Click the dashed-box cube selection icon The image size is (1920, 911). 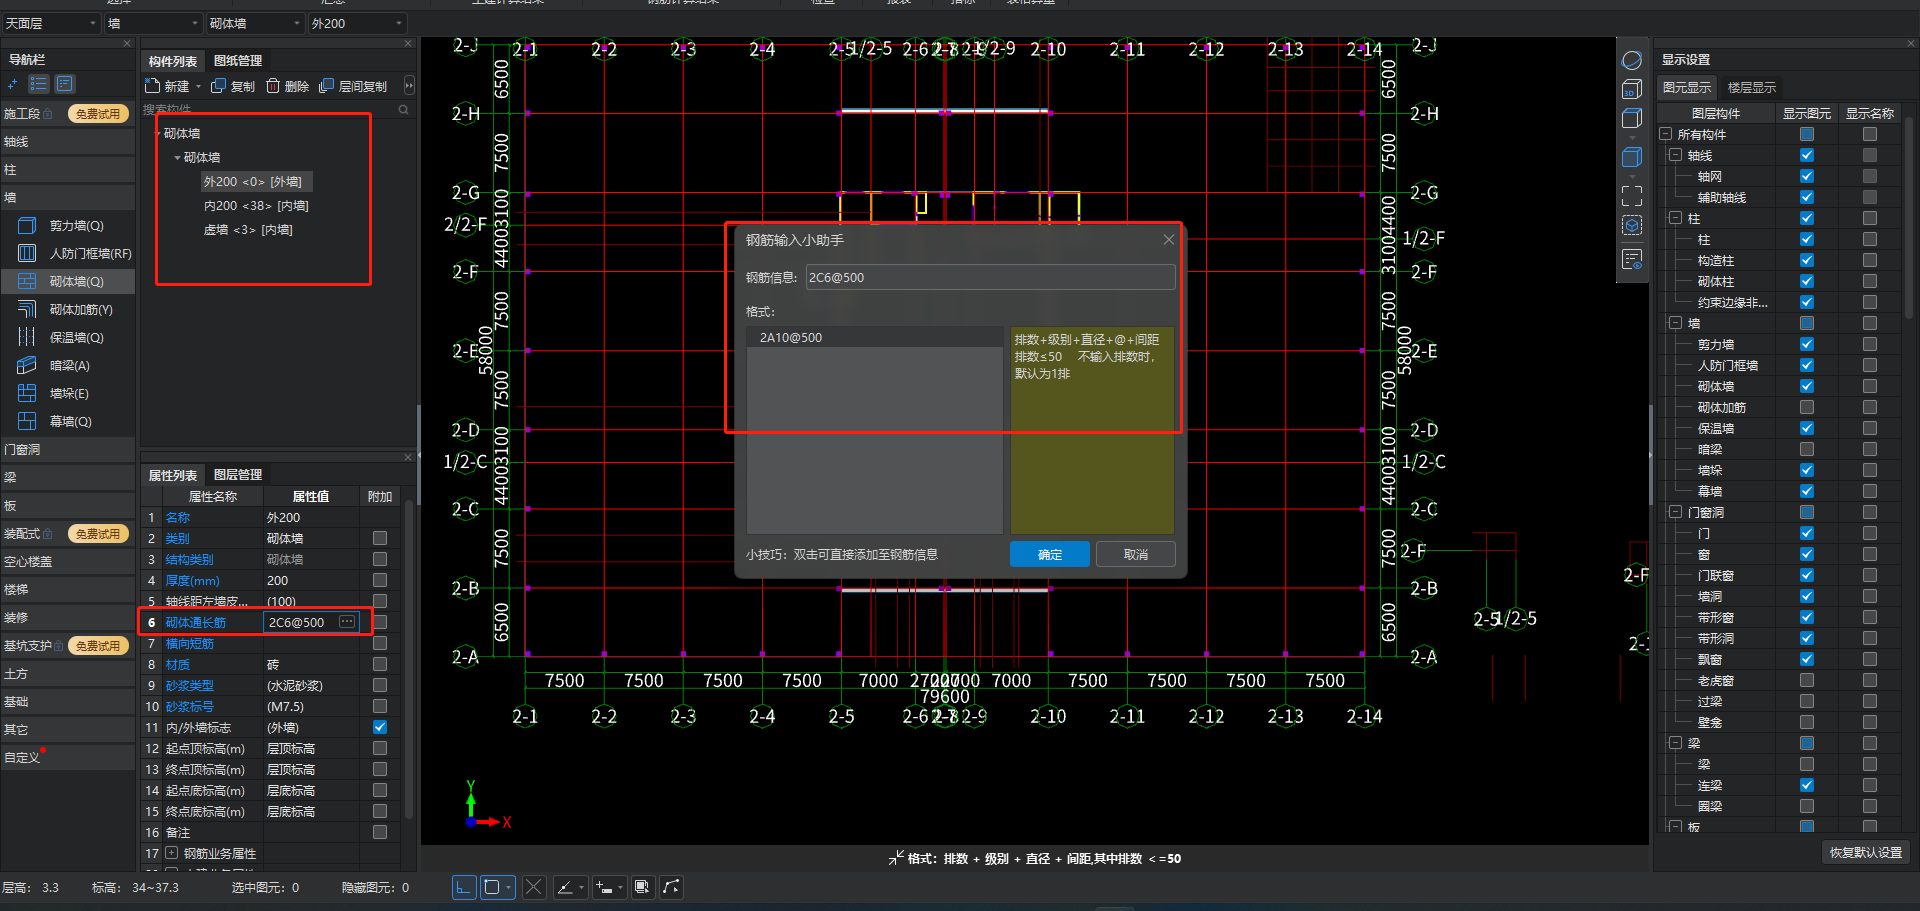(1632, 226)
